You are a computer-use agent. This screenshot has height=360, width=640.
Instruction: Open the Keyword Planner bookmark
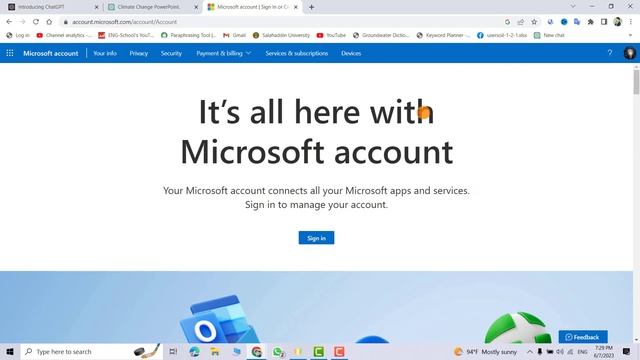pos(444,36)
